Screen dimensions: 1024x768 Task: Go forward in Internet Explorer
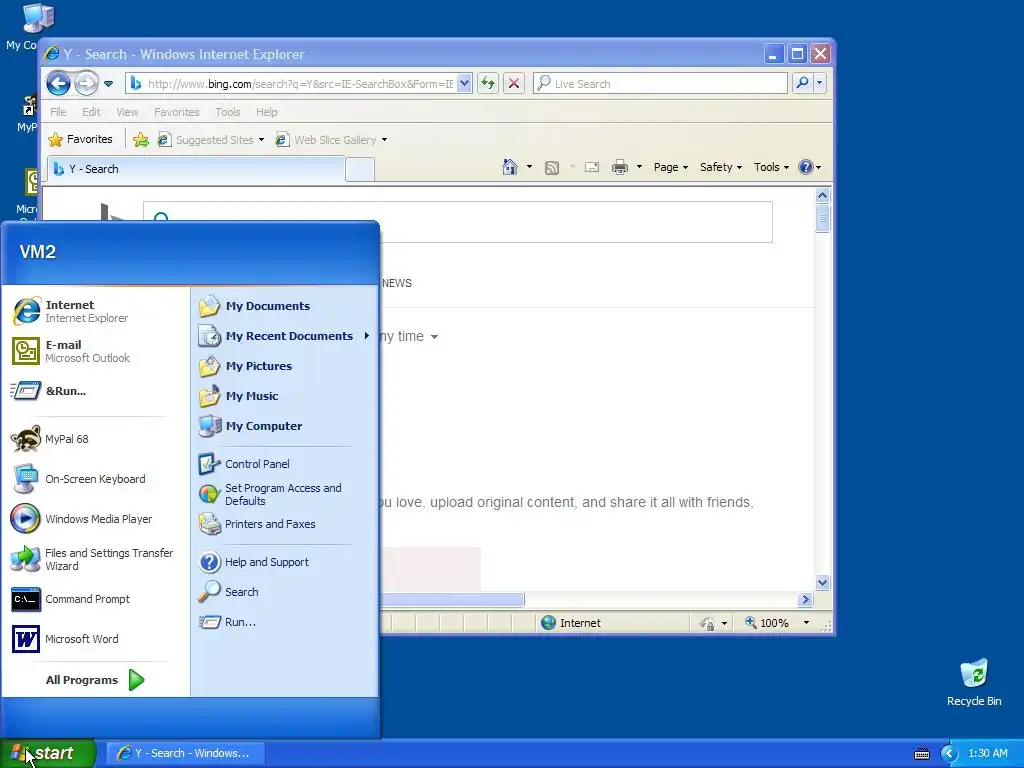[86, 83]
